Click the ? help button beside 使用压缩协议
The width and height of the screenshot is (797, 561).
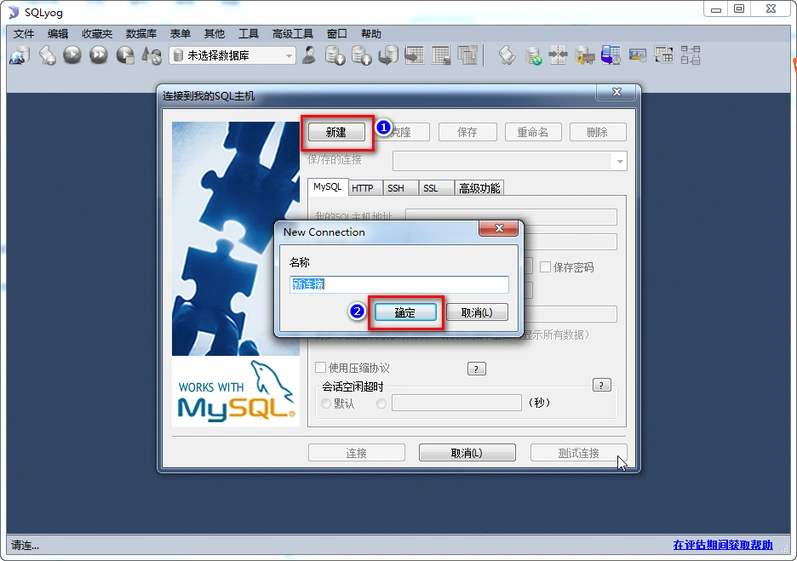point(476,369)
